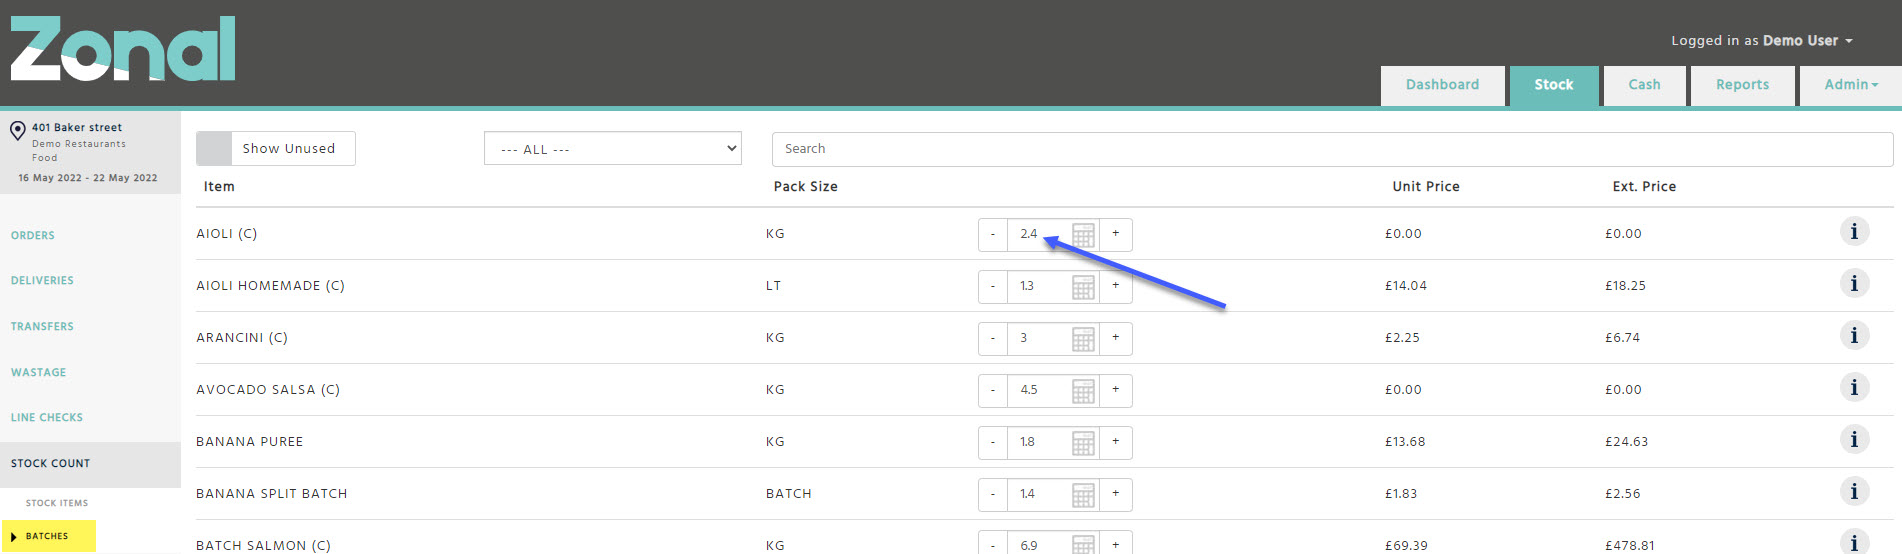Open the --- ALL --- category dropdown
This screenshot has width=1902, height=554.
click(x=613, y=149)
